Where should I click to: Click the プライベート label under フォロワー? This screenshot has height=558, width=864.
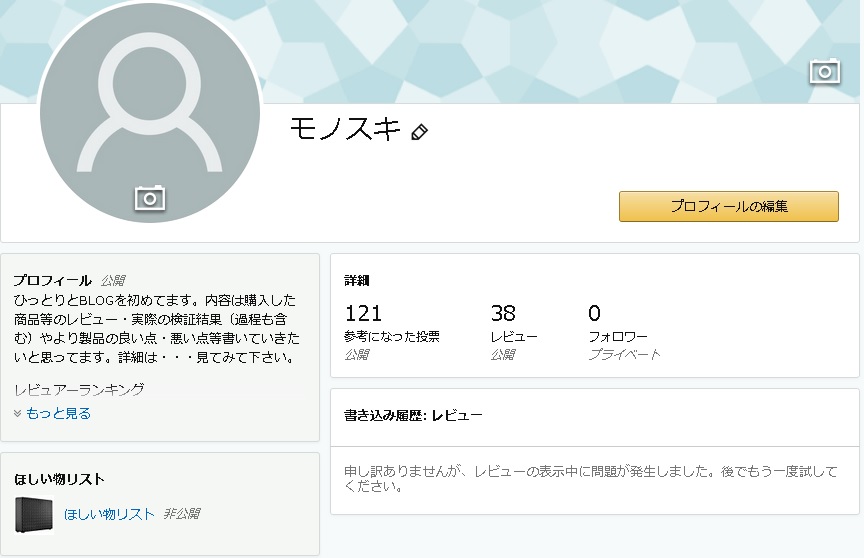pos(624,355)
